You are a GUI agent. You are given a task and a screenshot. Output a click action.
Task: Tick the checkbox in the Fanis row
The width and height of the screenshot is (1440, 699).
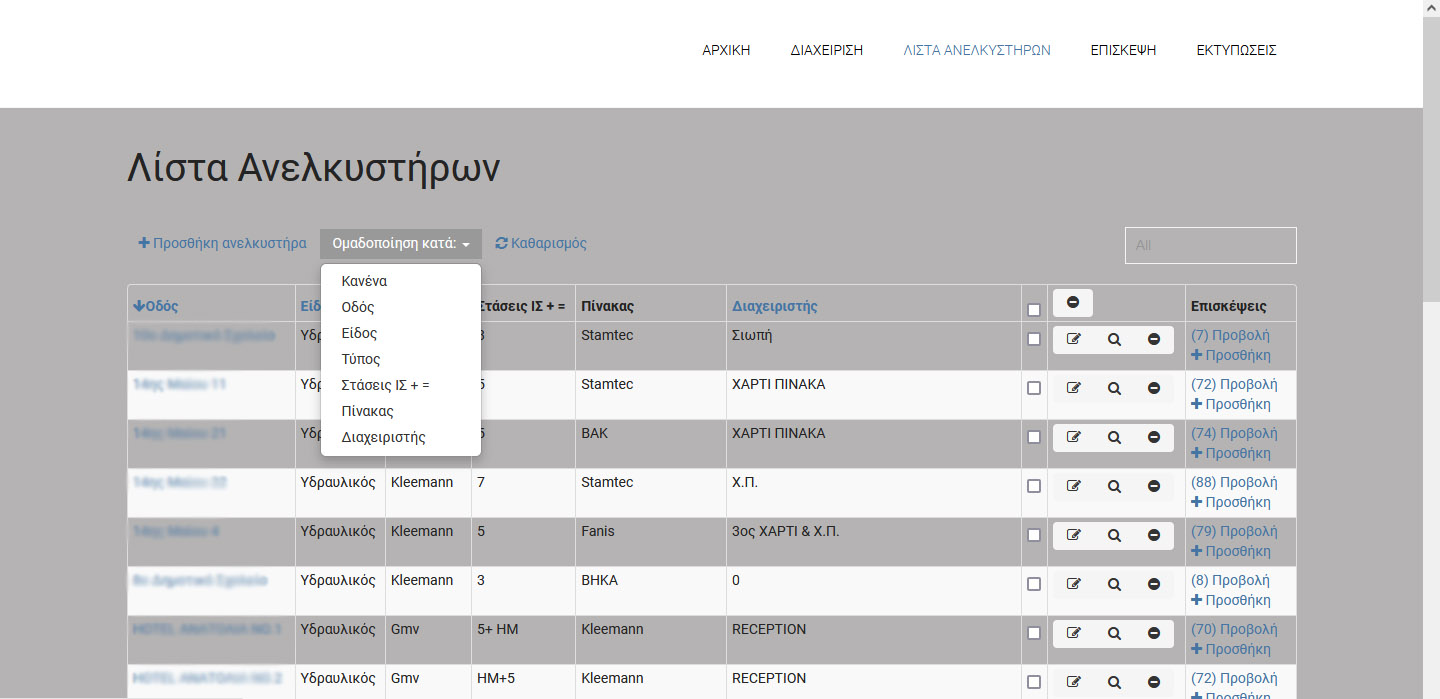tap(1034, 535)
